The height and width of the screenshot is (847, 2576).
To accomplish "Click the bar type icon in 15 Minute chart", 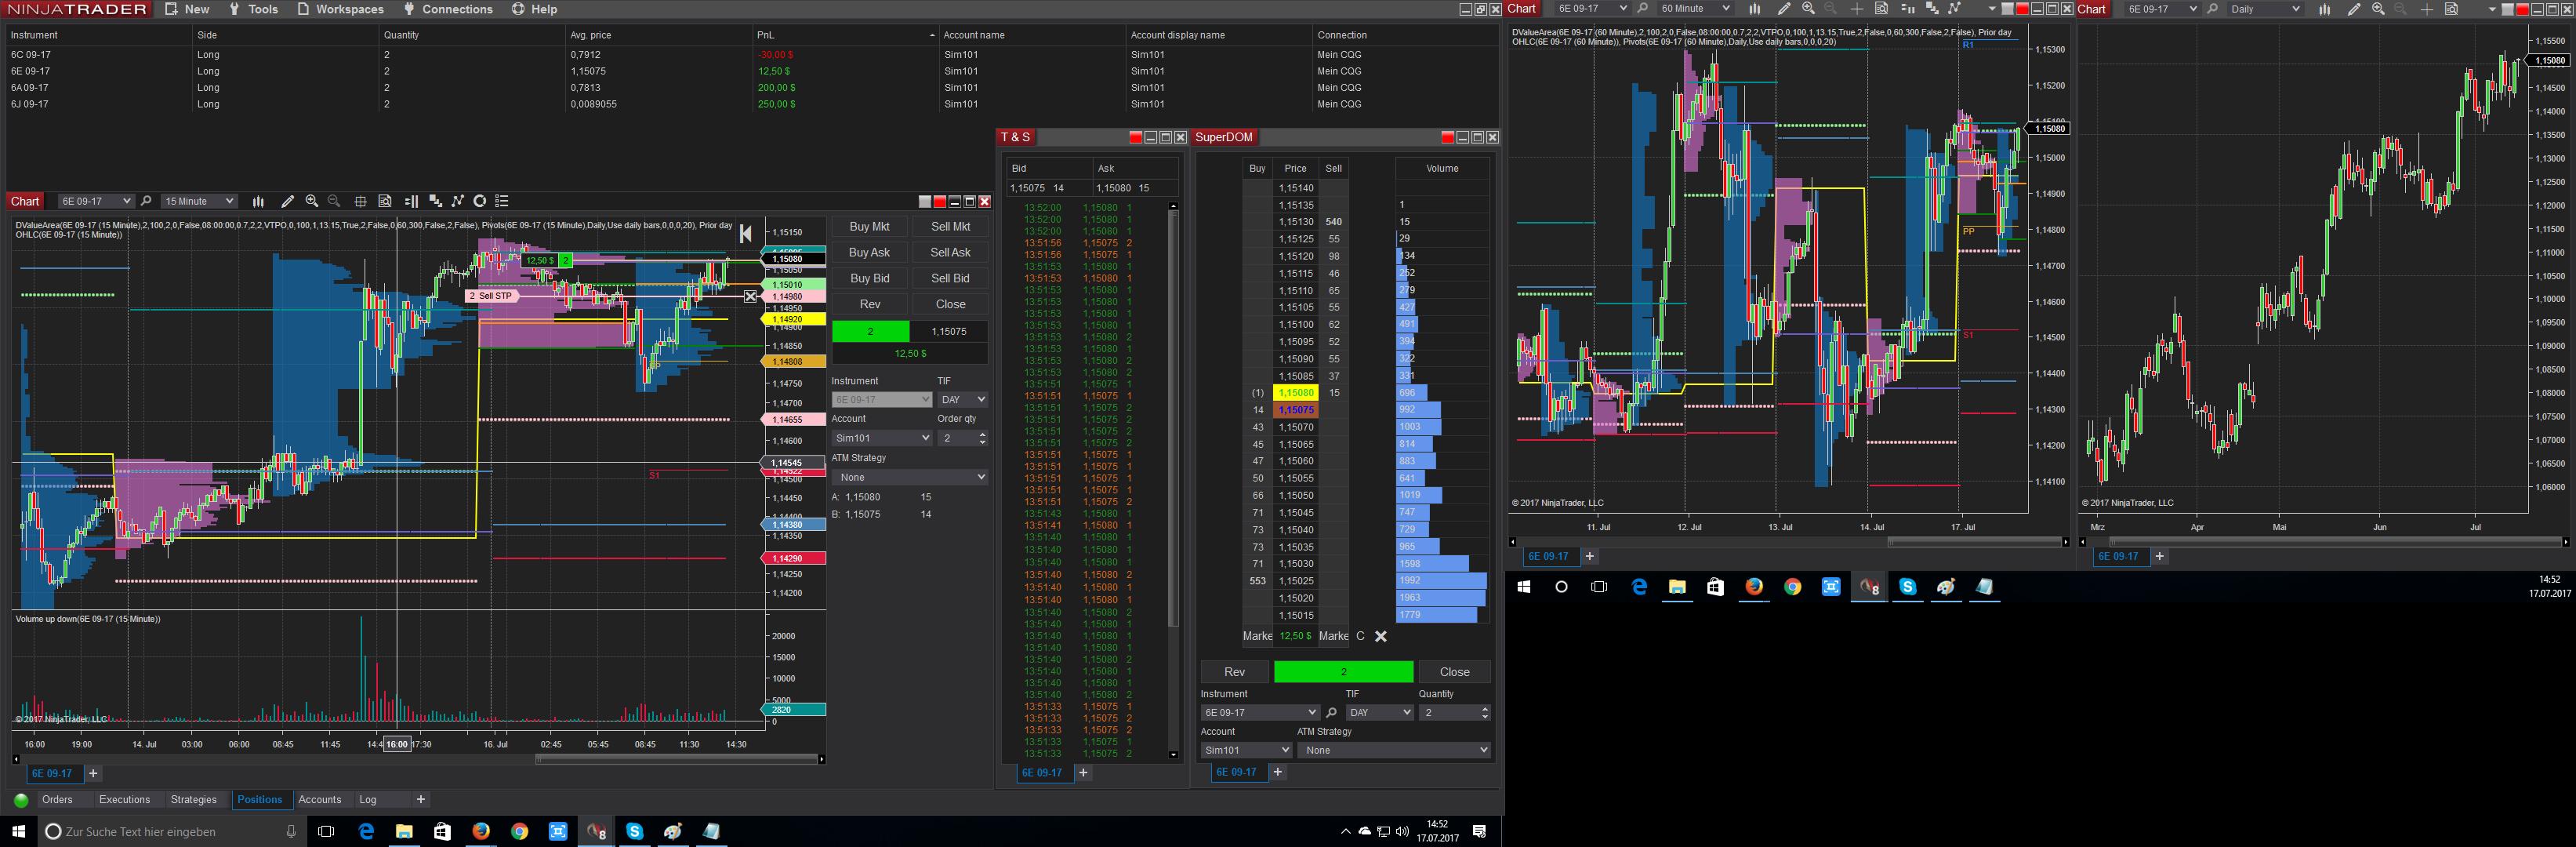I will click(258, 201).
